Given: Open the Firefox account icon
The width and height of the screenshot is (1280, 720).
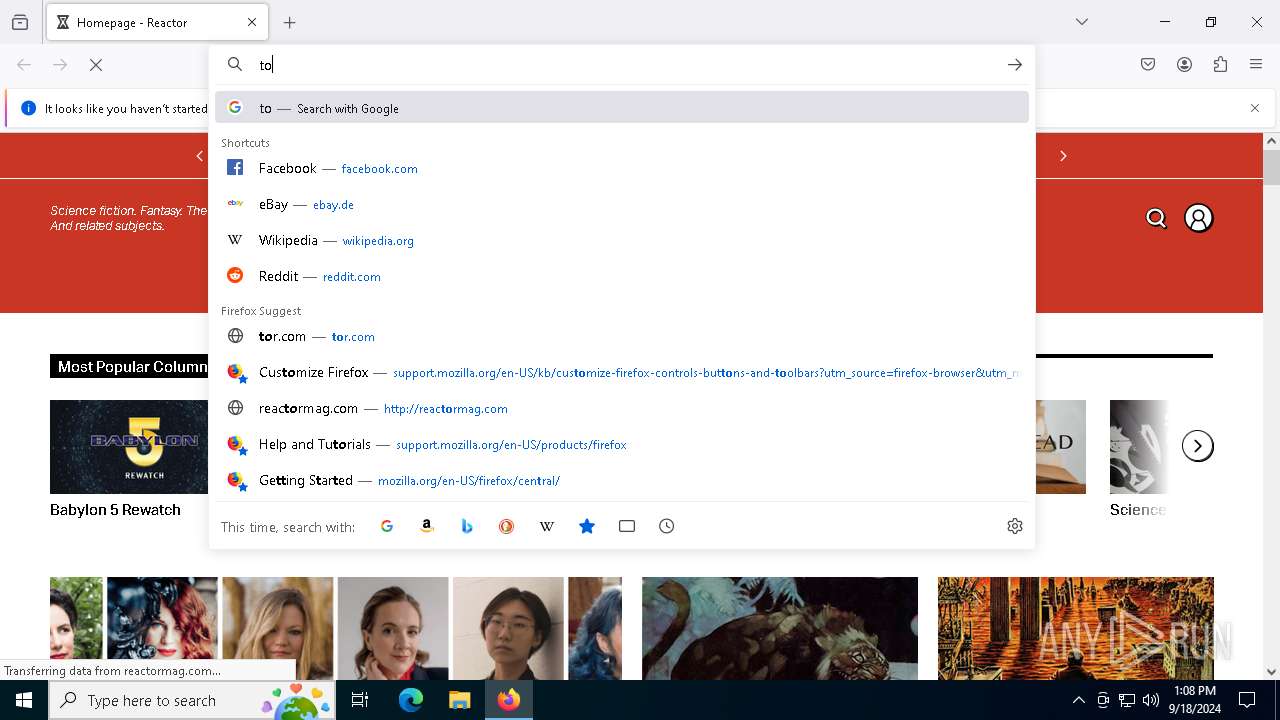Looking at the screenshot, I should coord(1184,65).
